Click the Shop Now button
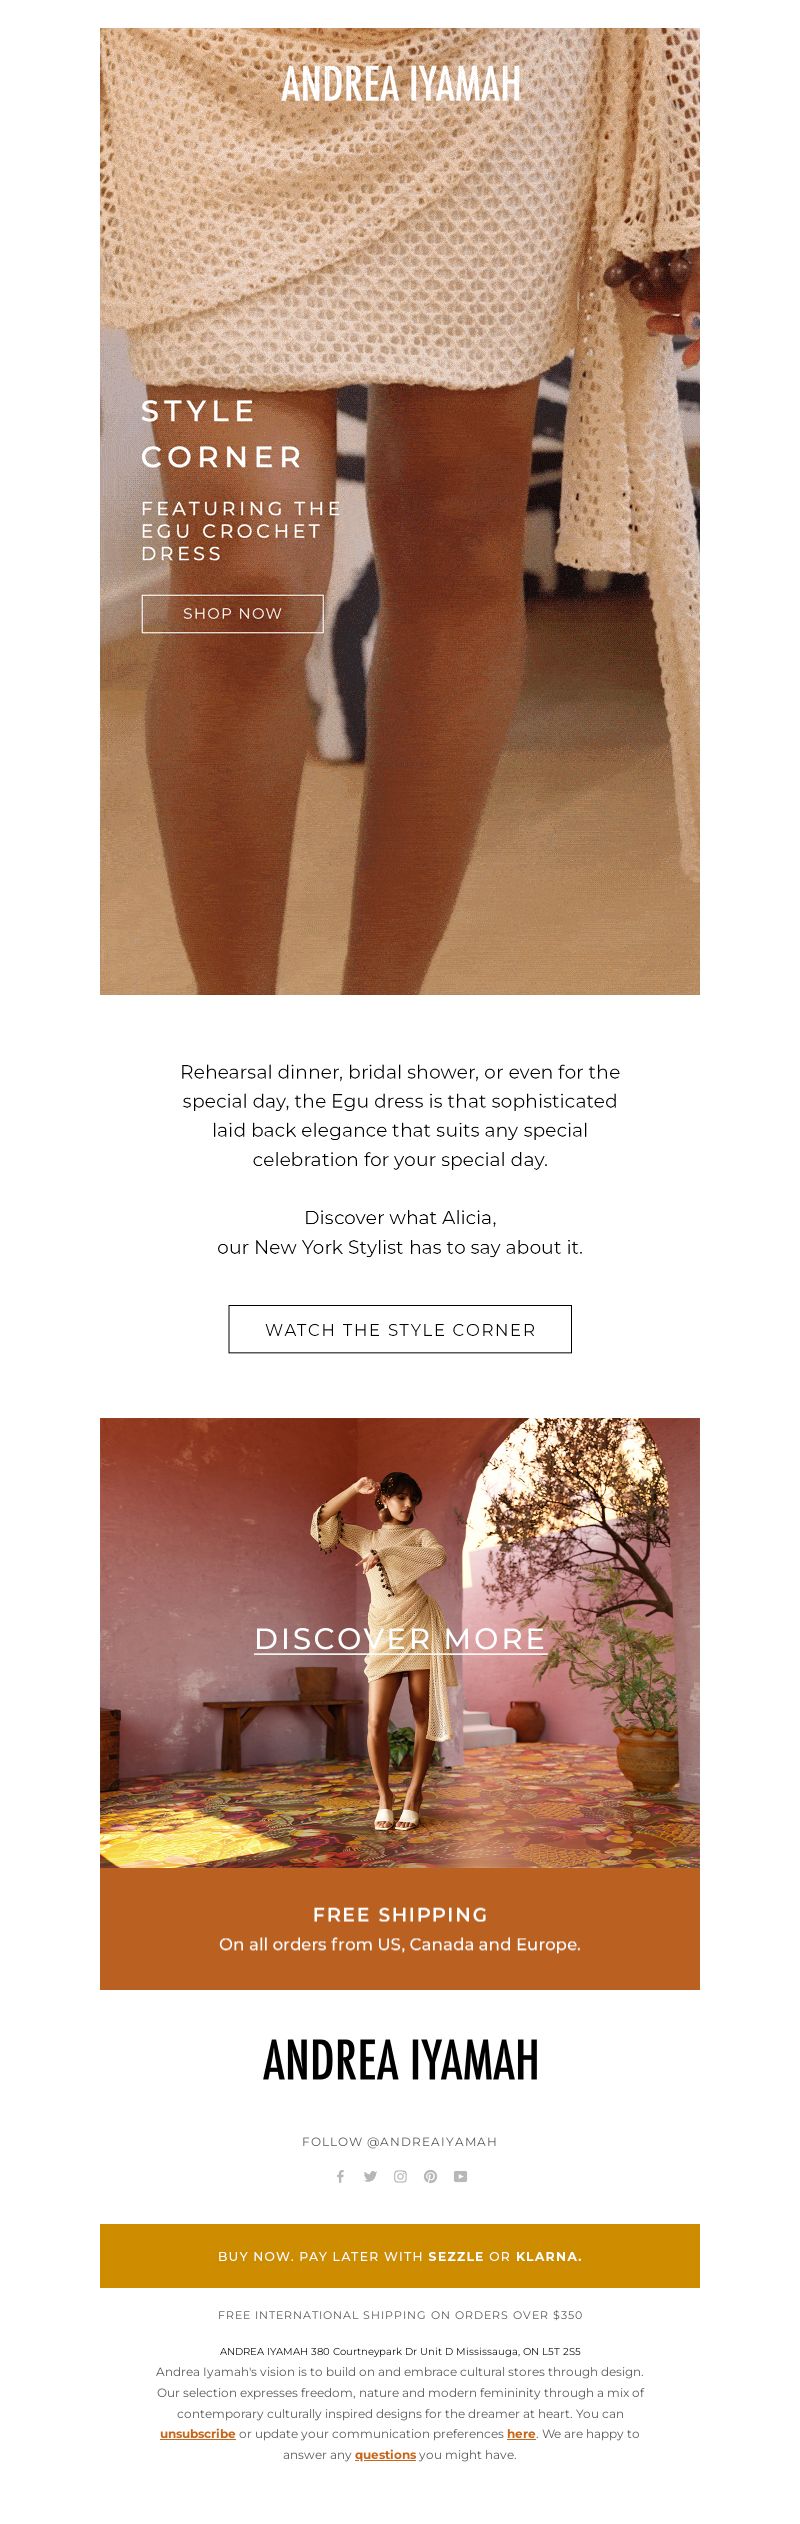The image size is (800, 2524). pos(232,613)
